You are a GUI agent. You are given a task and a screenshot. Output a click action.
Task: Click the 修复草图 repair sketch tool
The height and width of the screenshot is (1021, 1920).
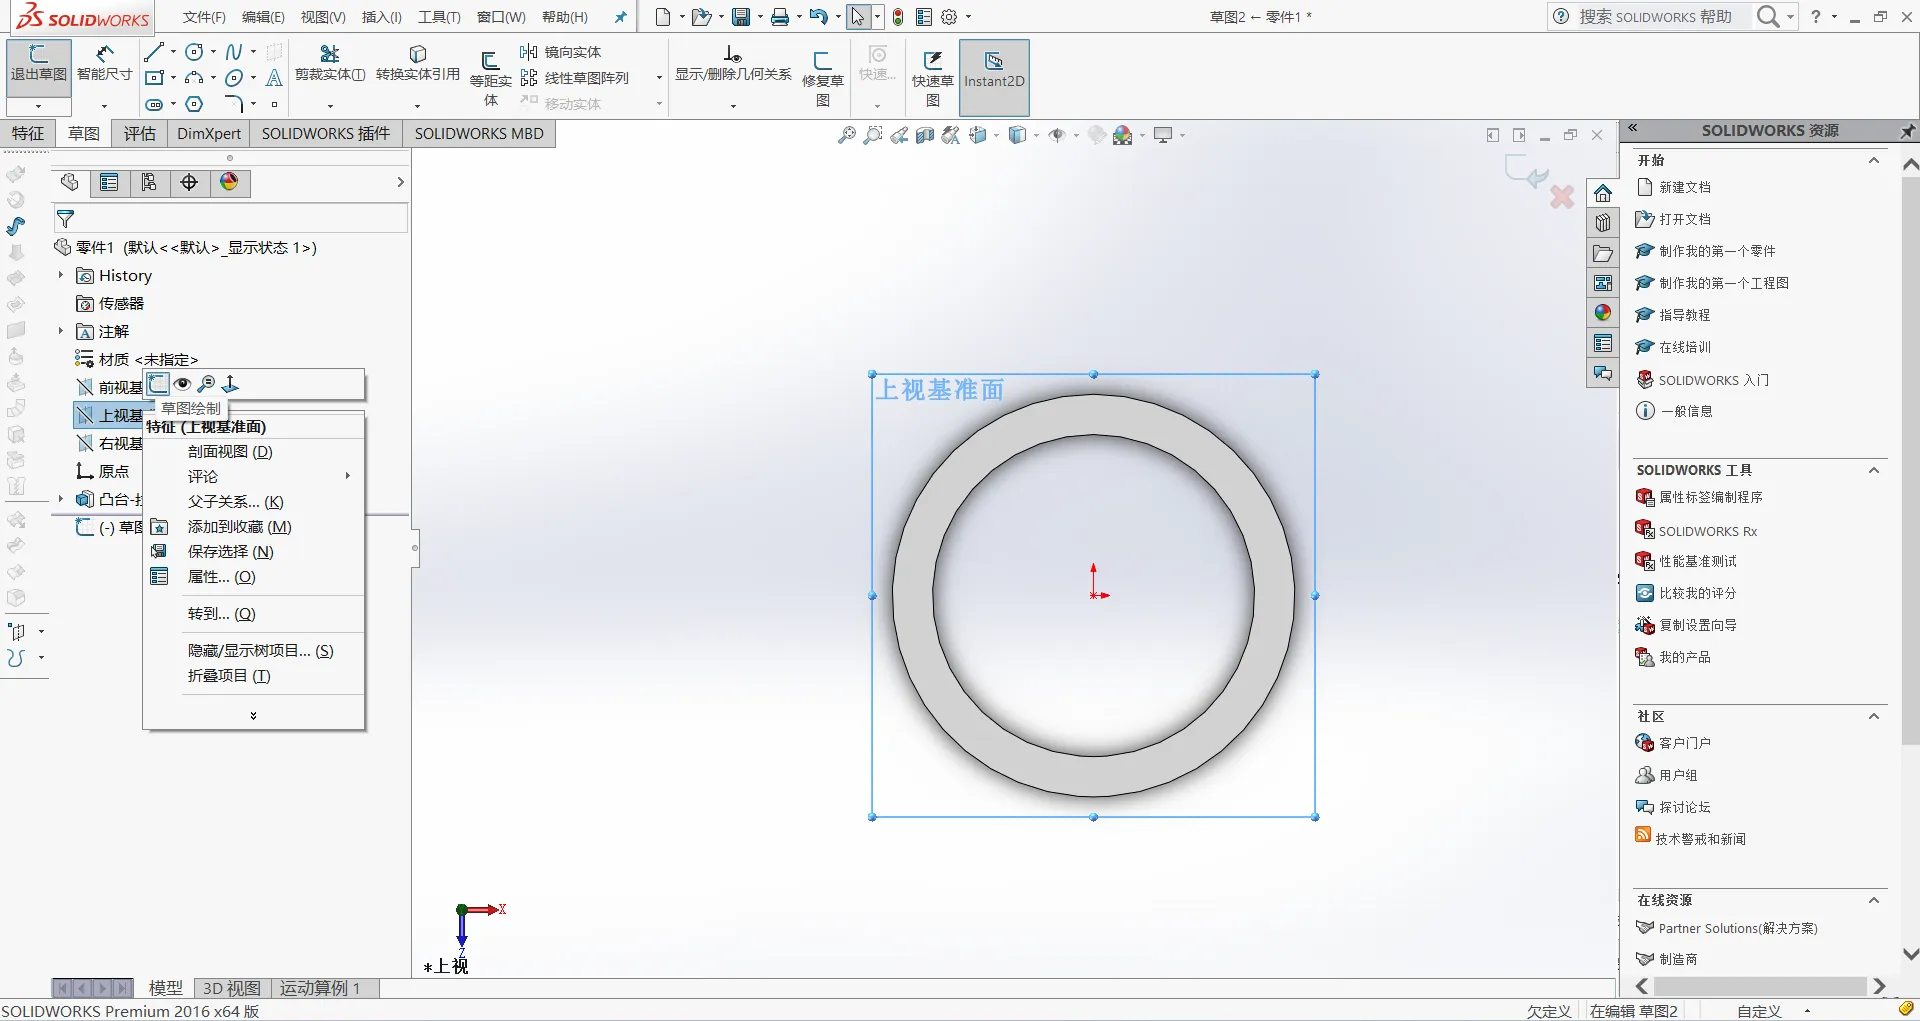tap(823, 78)
